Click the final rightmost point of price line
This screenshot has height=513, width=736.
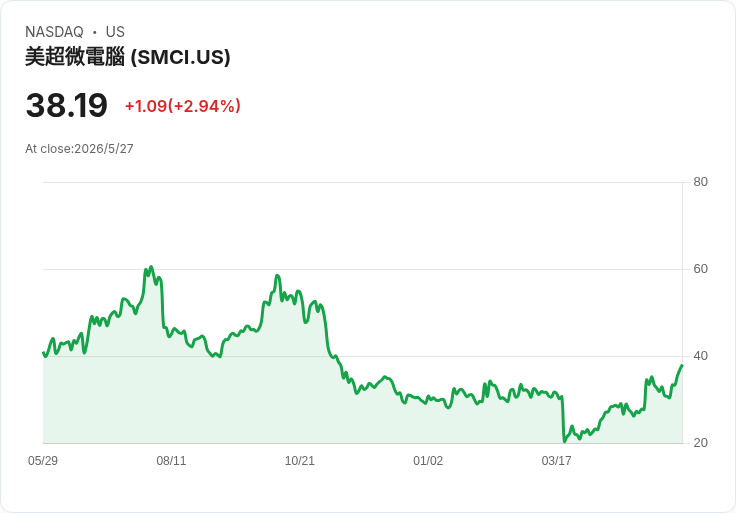(x=682, y=365)
